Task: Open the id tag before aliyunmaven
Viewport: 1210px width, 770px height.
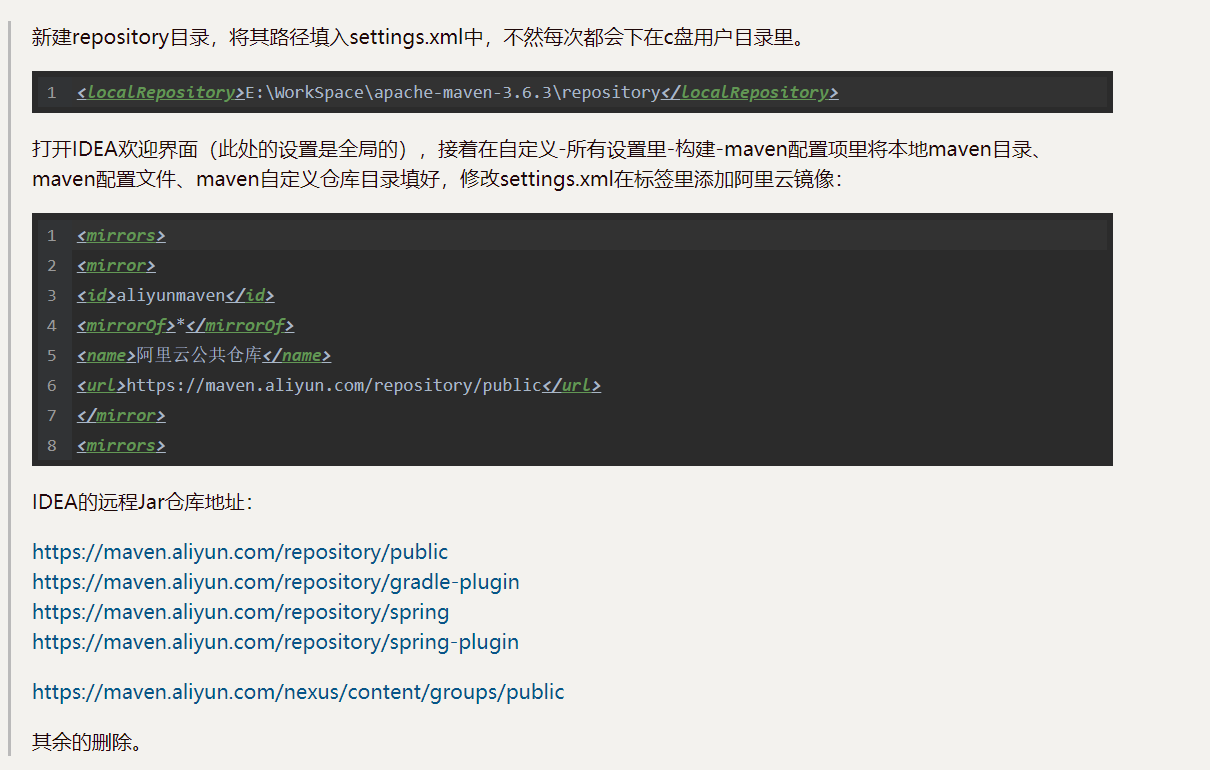Action: click(x=96, y=295)
